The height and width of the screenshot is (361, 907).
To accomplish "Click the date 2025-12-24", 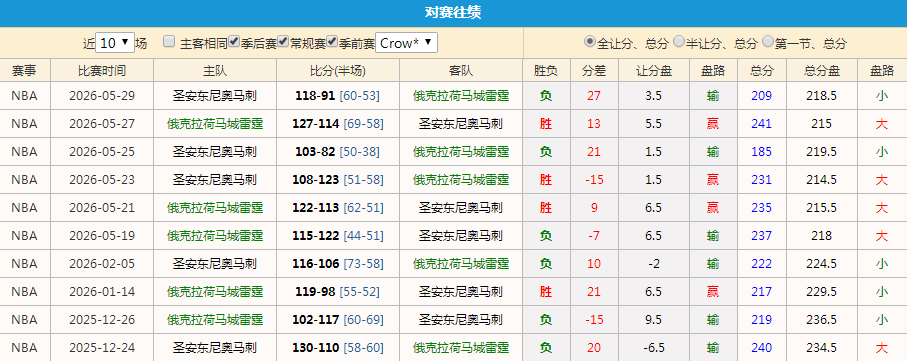I will (102, 348).
